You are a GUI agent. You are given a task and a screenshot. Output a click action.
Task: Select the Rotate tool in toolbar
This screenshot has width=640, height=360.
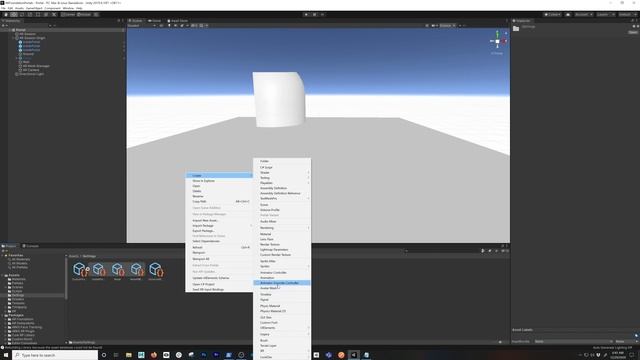(x=22, y=14)
